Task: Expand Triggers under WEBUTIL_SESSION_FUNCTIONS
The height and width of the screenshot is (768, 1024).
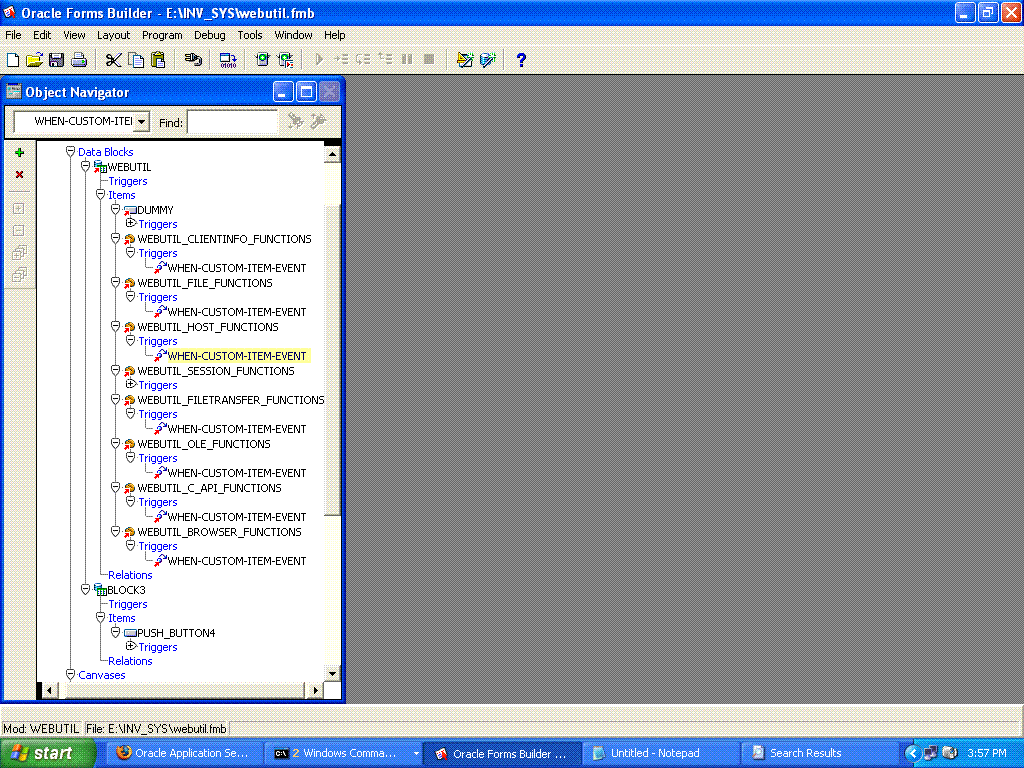Action: pos(130,385)
